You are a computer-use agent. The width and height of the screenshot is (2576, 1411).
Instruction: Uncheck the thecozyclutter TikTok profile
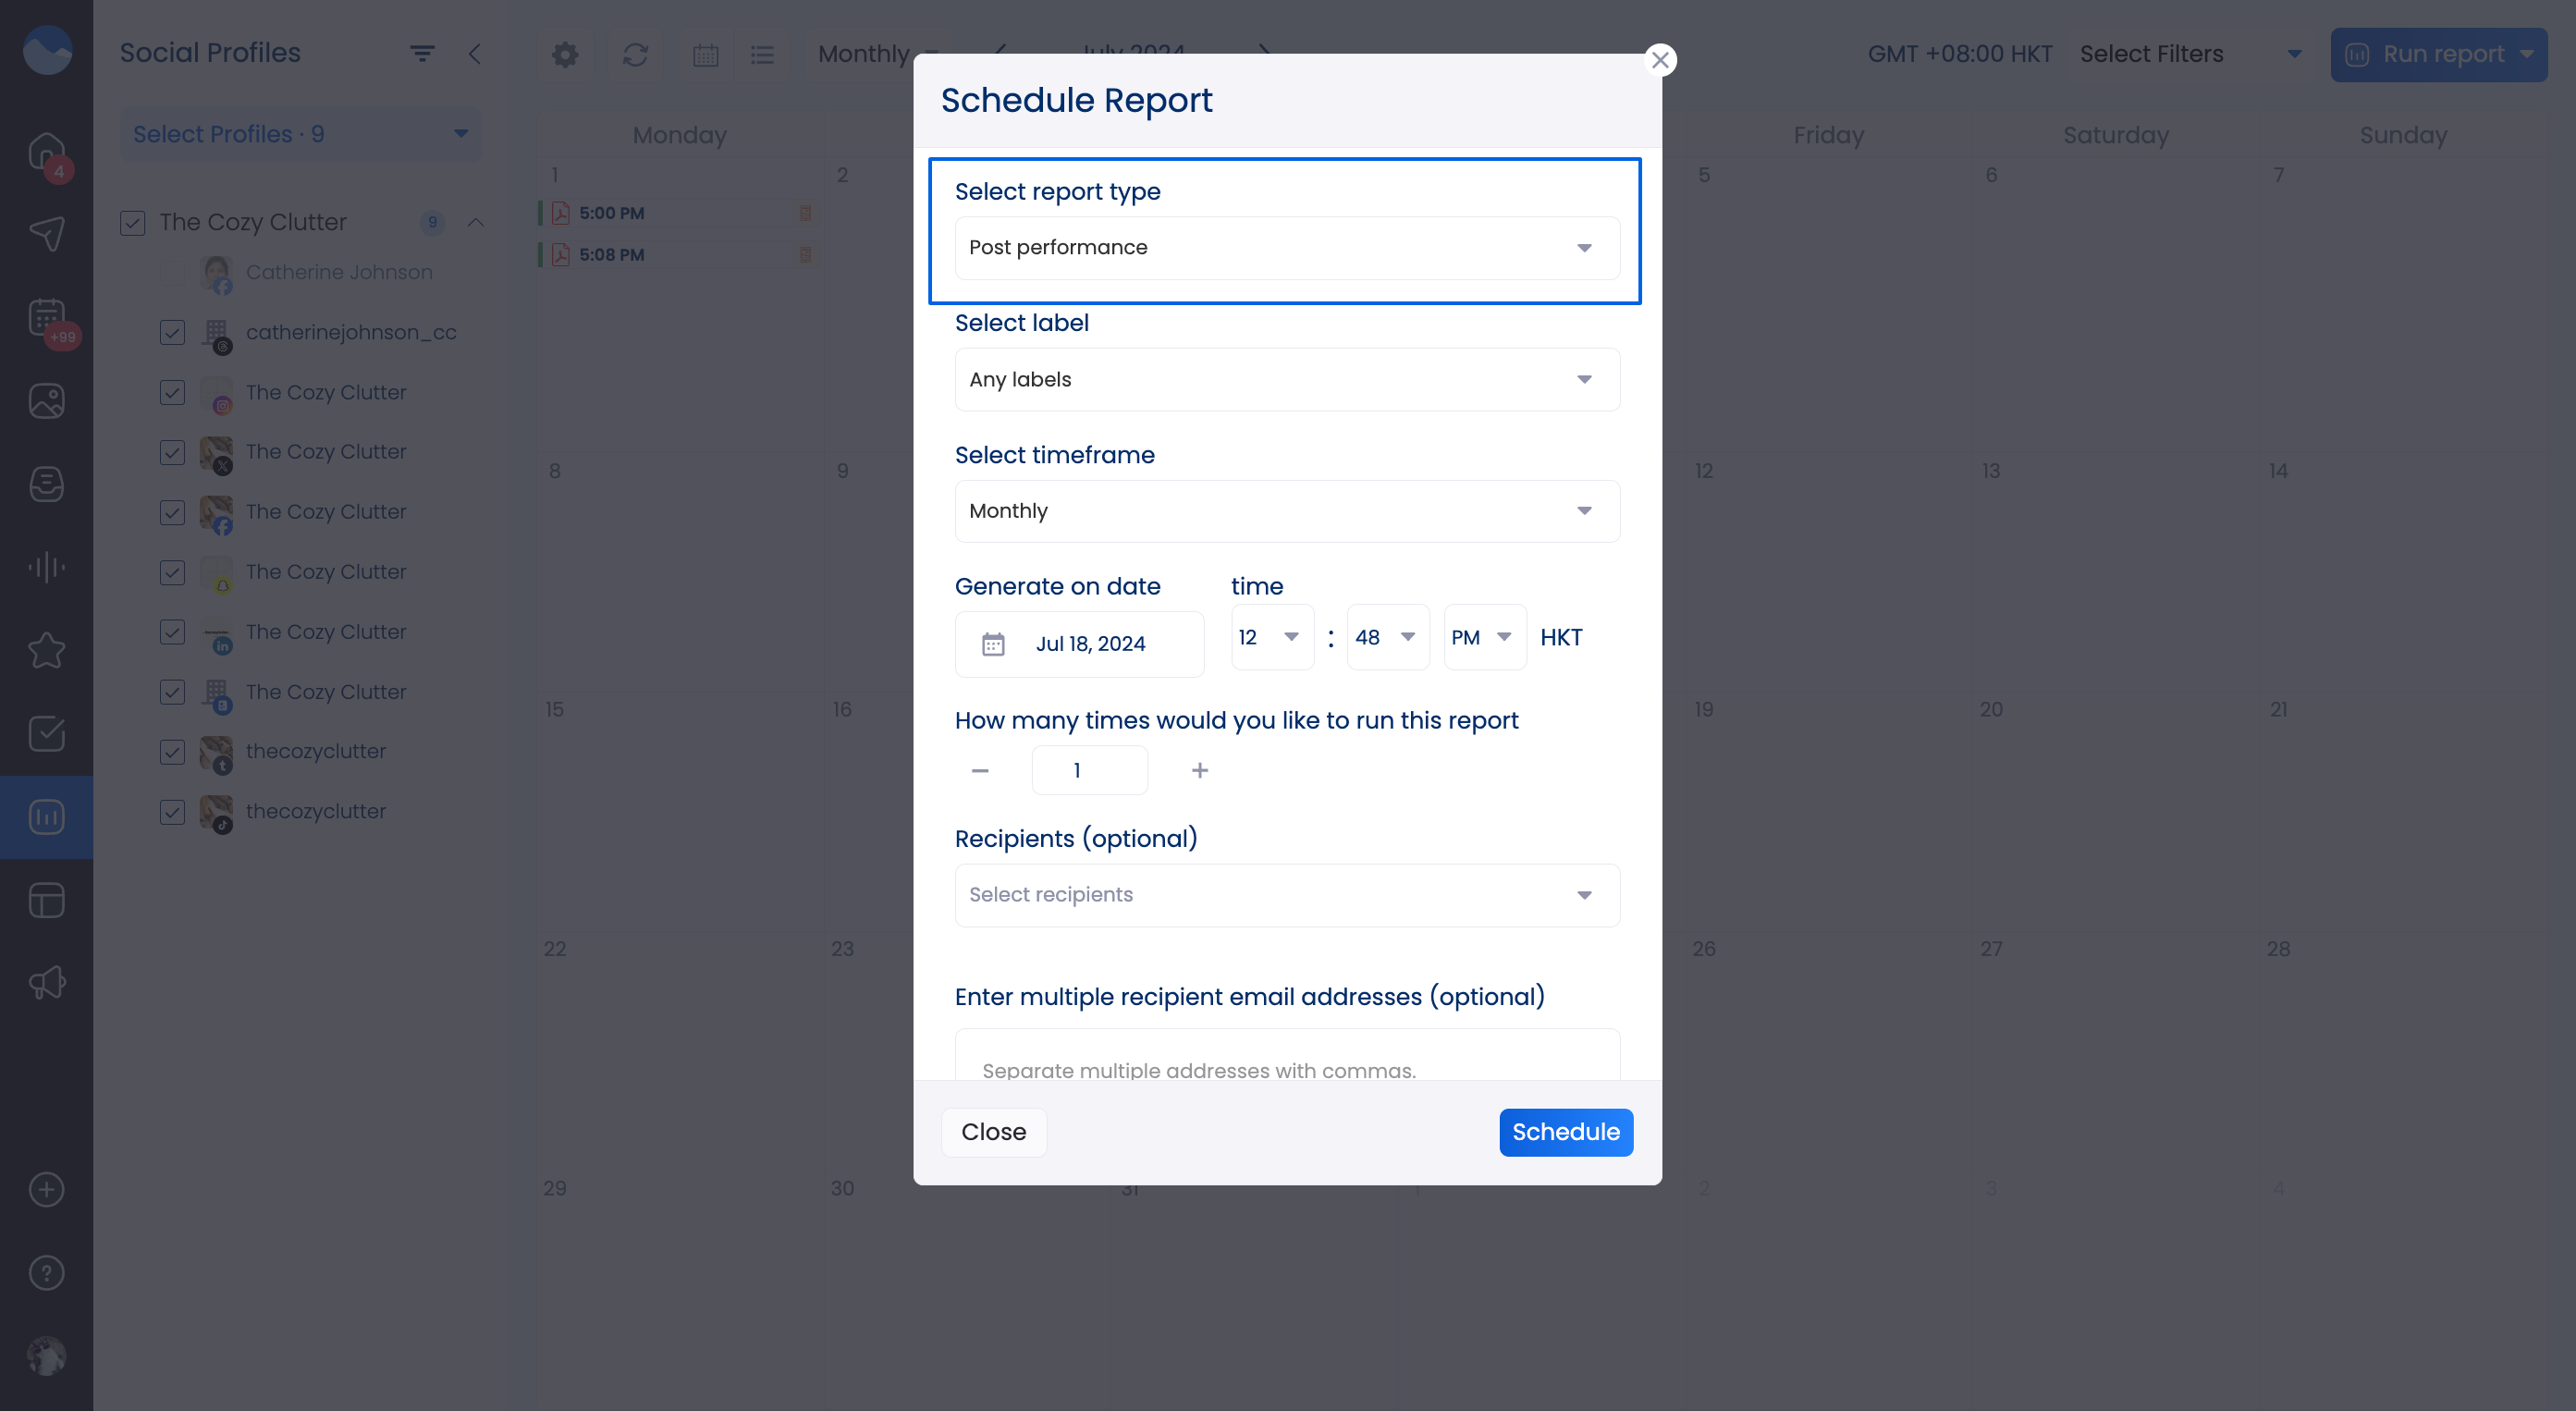pos(172,812)
